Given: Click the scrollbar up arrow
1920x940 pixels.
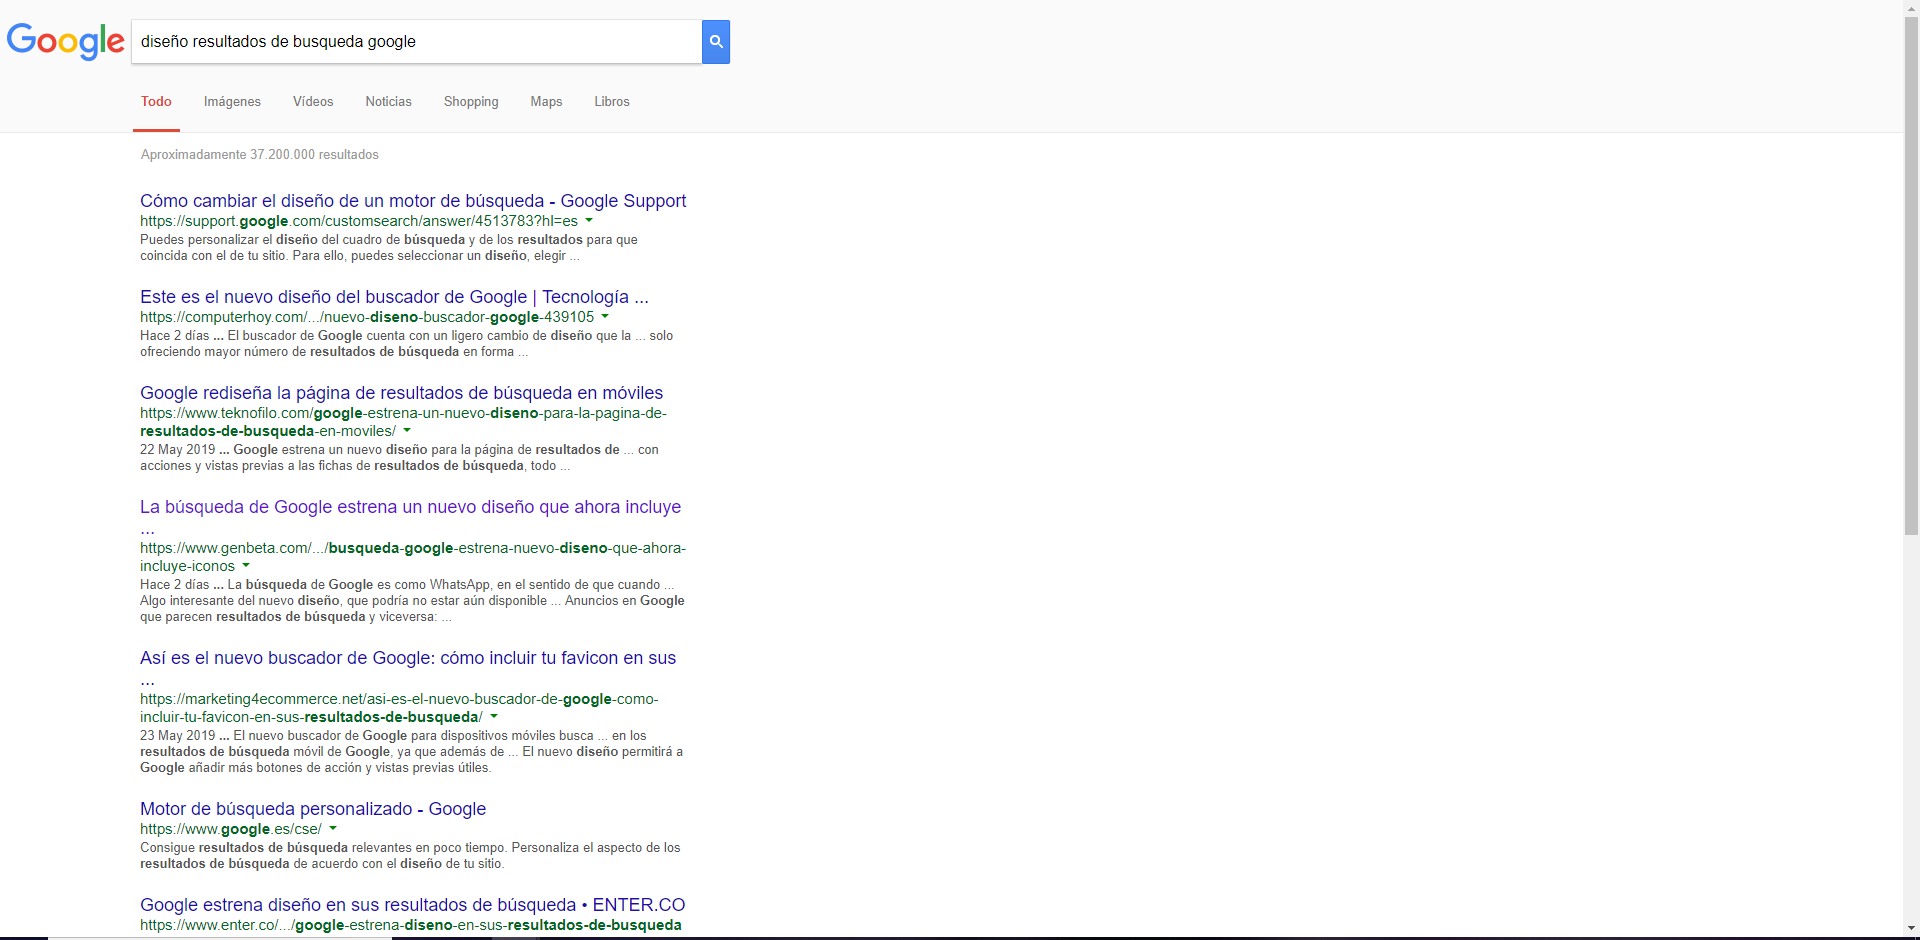Looking at the screenshot, I should tap(1911, 8).
